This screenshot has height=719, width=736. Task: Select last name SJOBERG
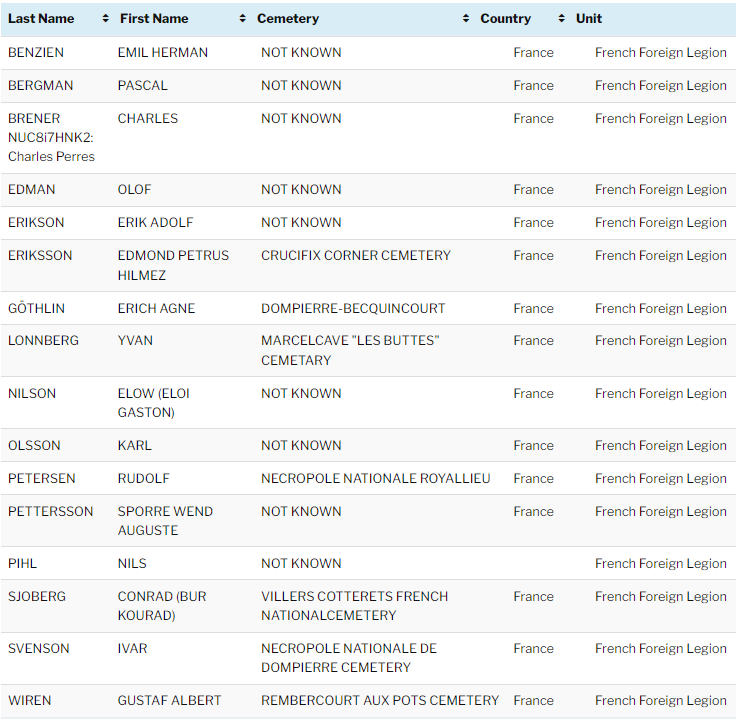click(37, 596)
